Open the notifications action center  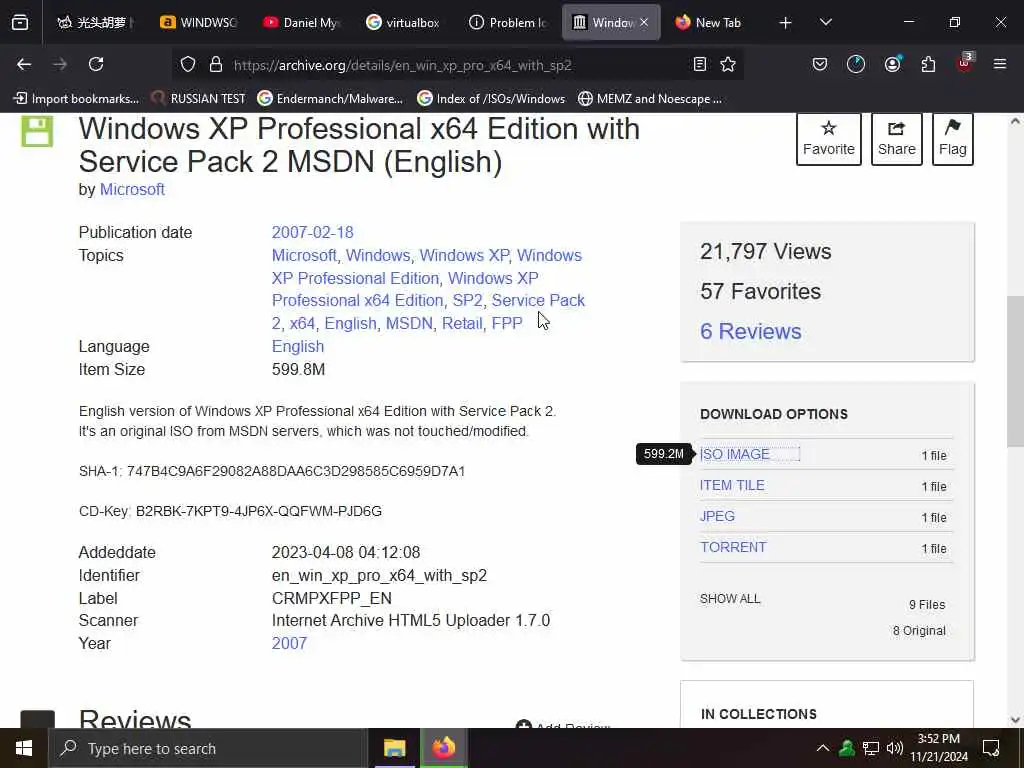tap(991, 748)
